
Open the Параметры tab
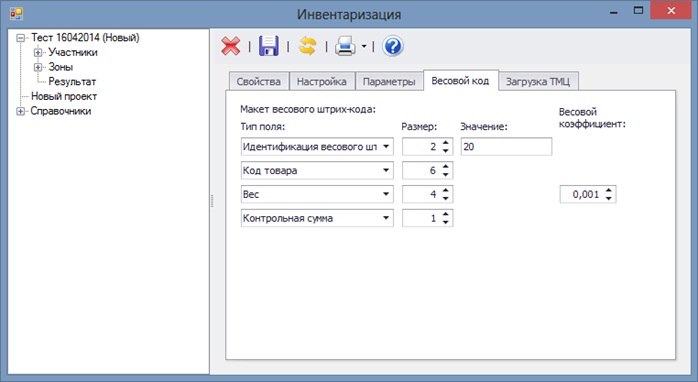tap(389, 81)
